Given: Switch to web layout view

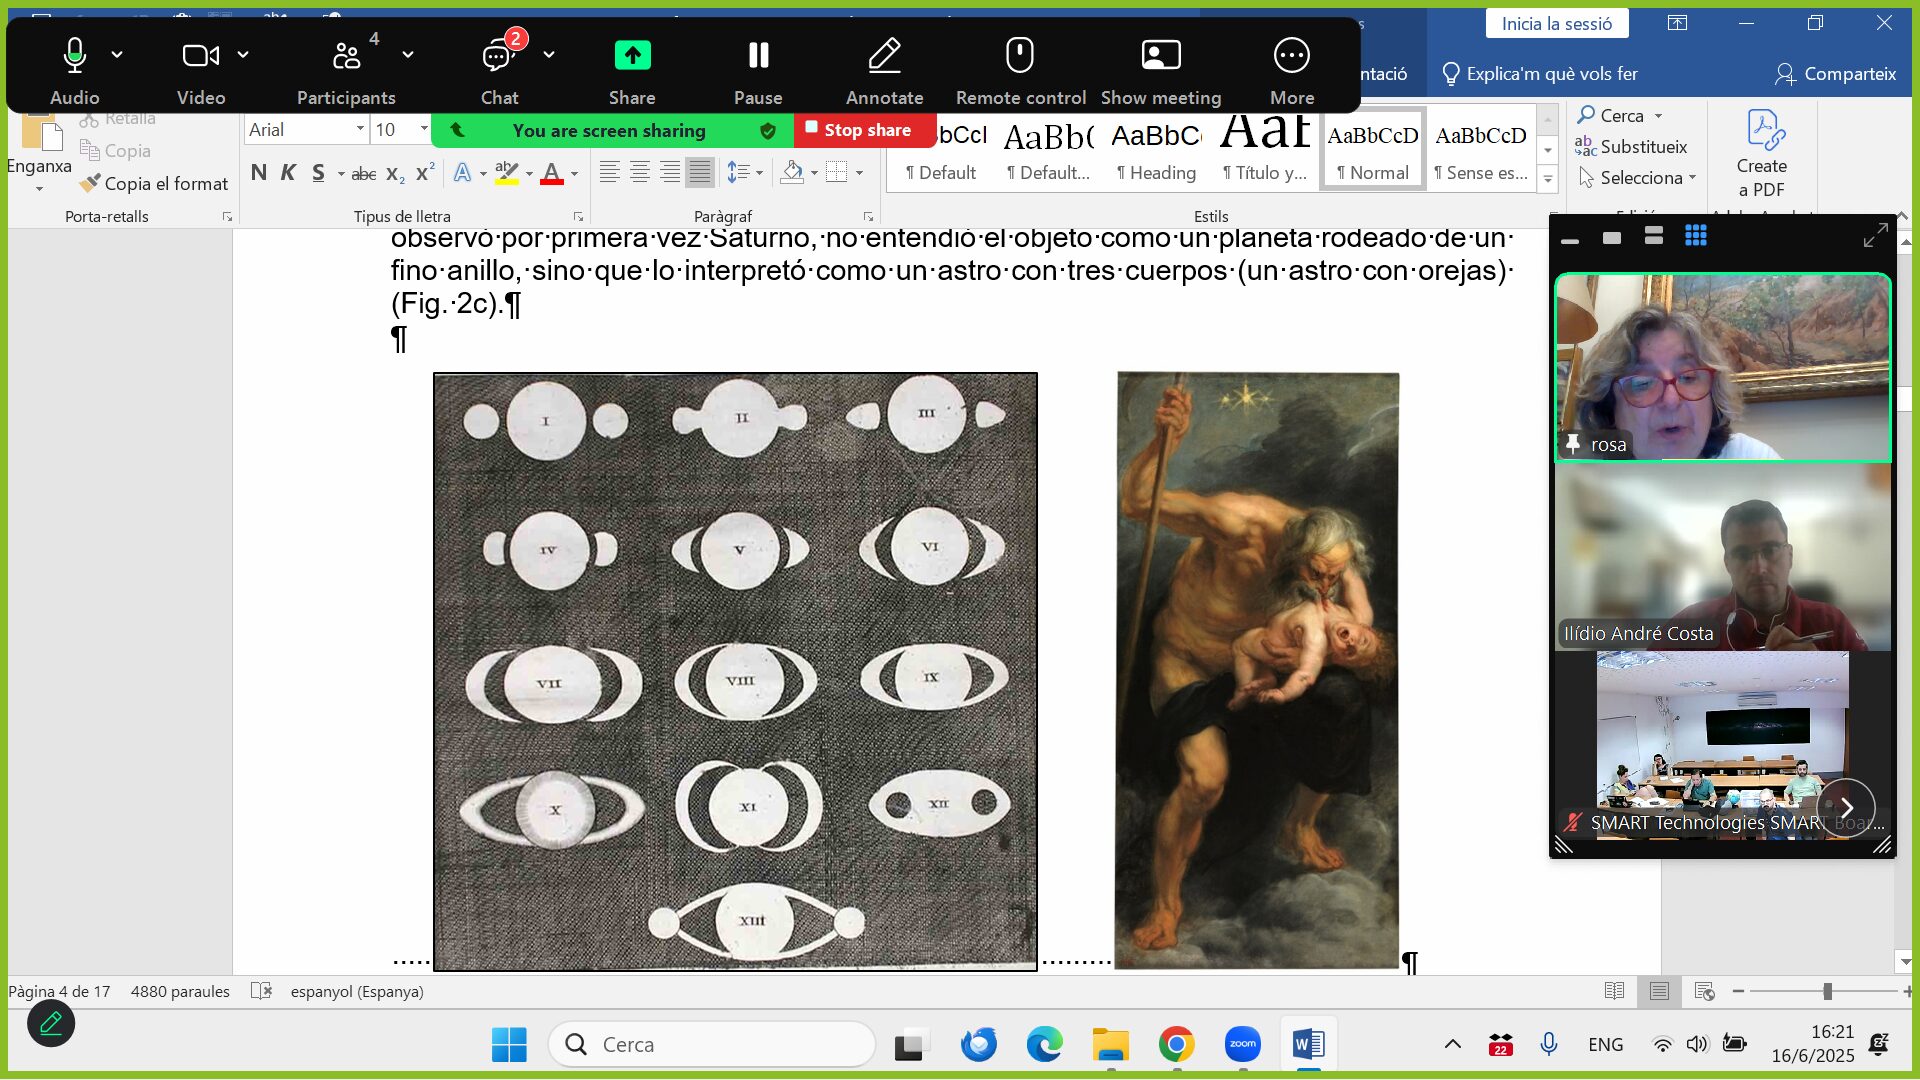Looking at the screenshot, I should (x=1704, y=991).
